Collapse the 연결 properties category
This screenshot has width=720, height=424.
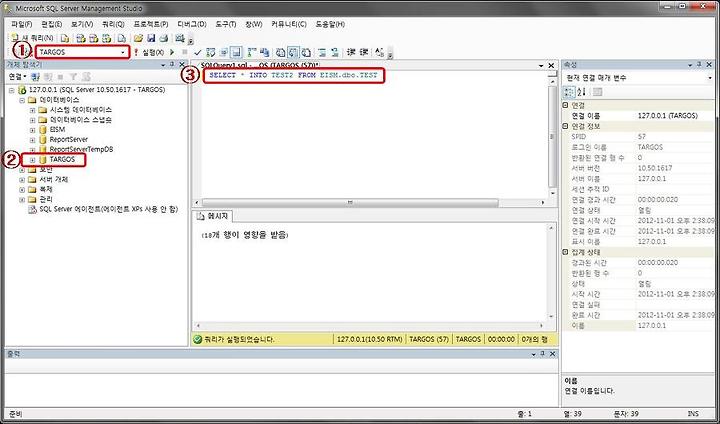pyautogui.click(x=566, y=105)
